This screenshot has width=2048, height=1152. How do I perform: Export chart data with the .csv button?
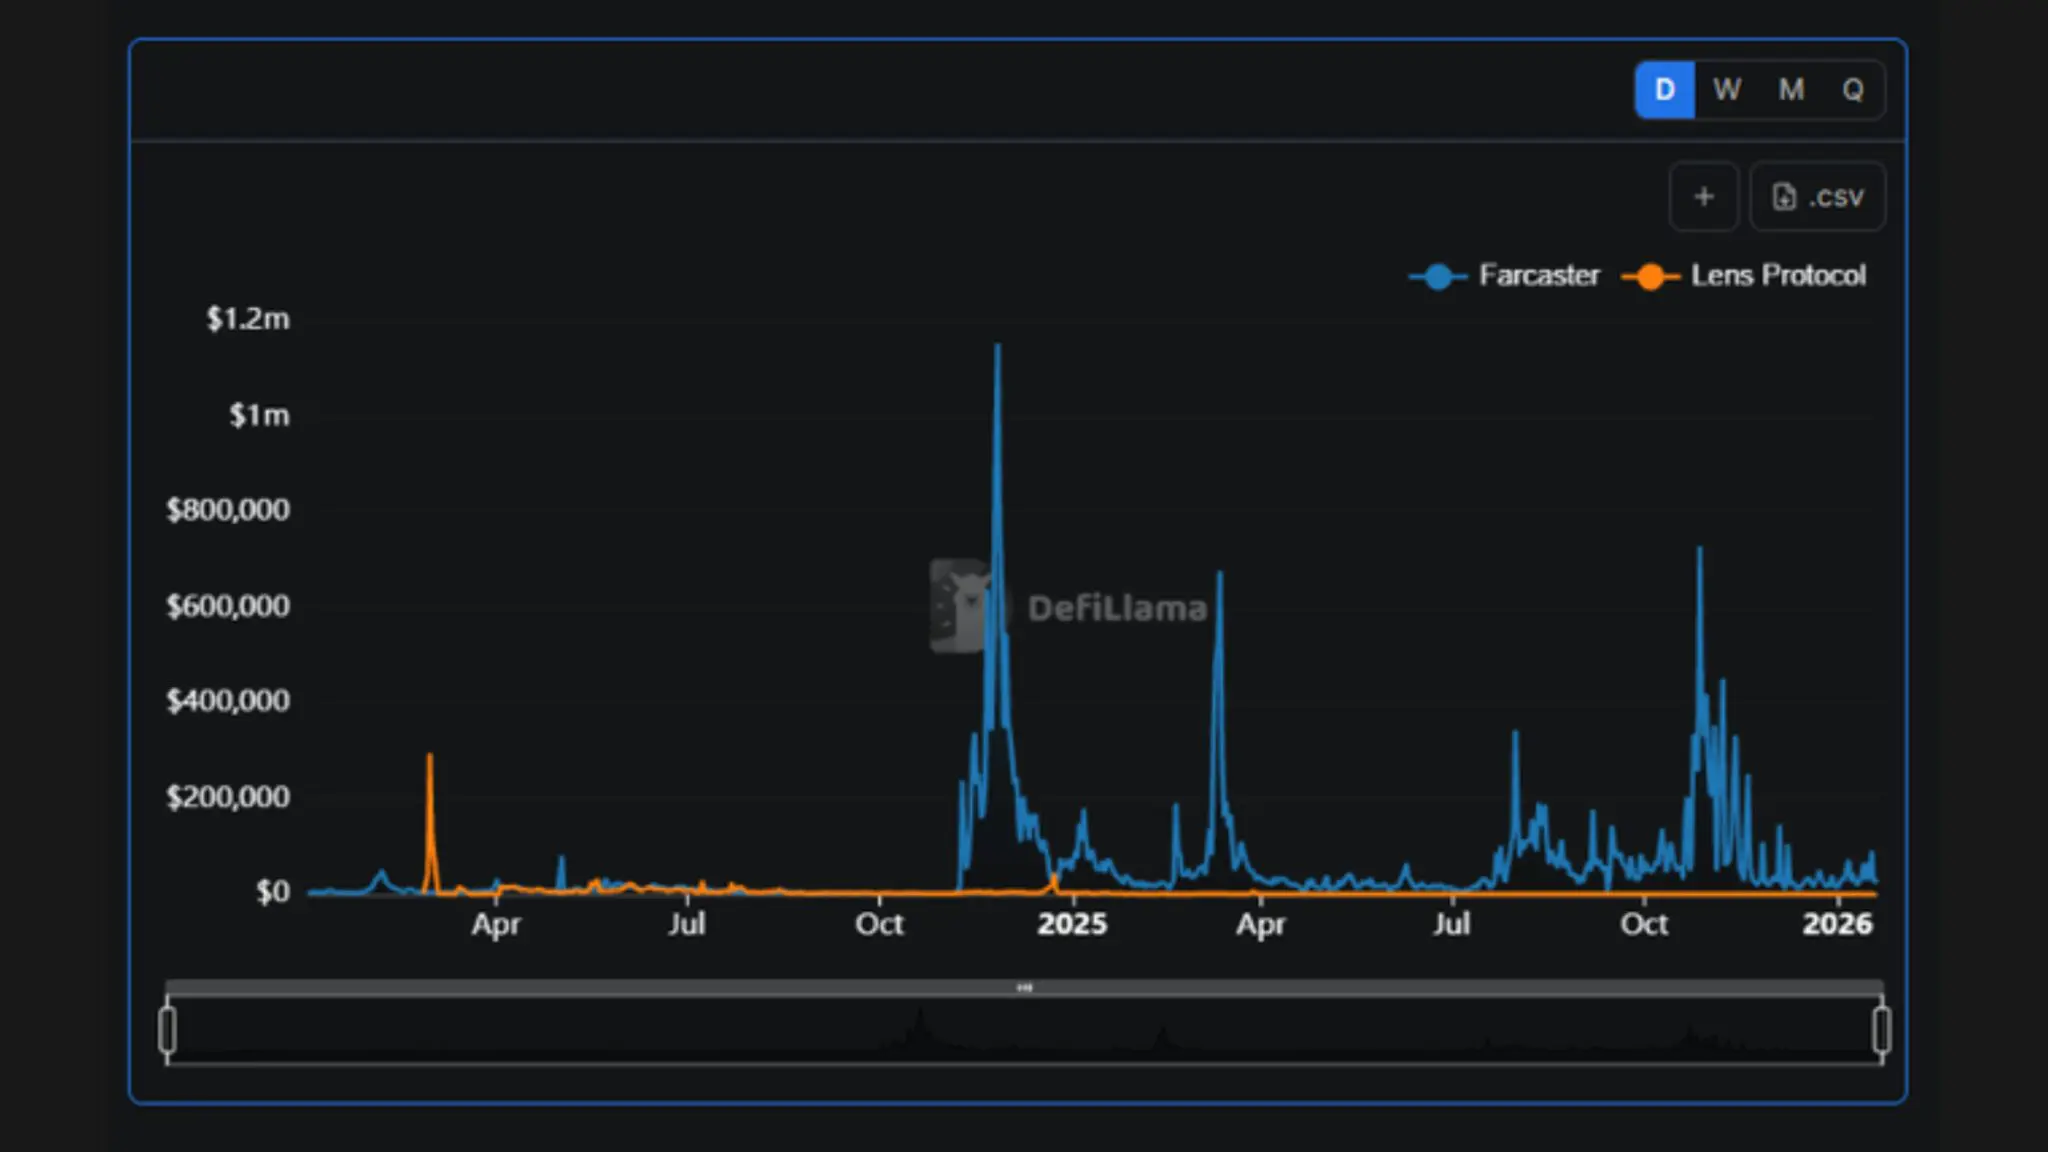(1817, 197)
